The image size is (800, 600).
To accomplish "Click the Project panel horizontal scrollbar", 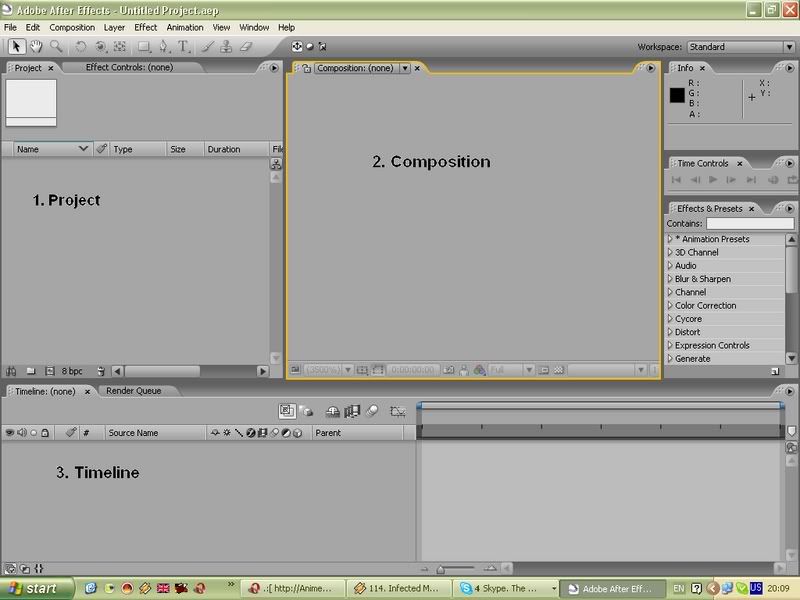I will (162, 371).
